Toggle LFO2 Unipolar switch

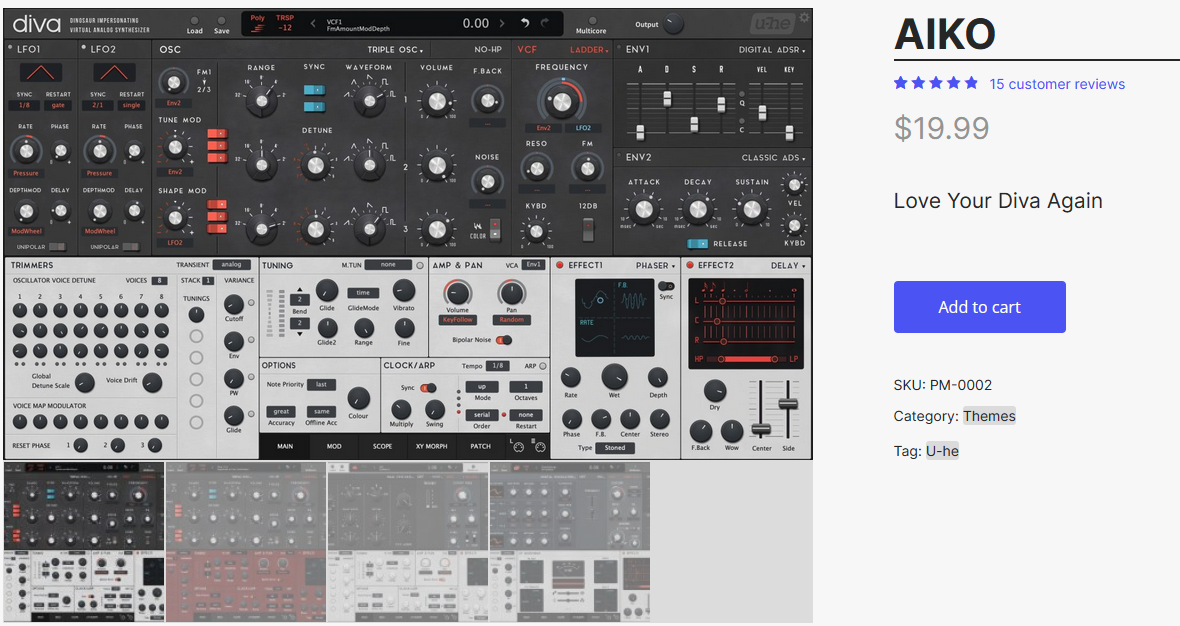click(x=130, y=247)
